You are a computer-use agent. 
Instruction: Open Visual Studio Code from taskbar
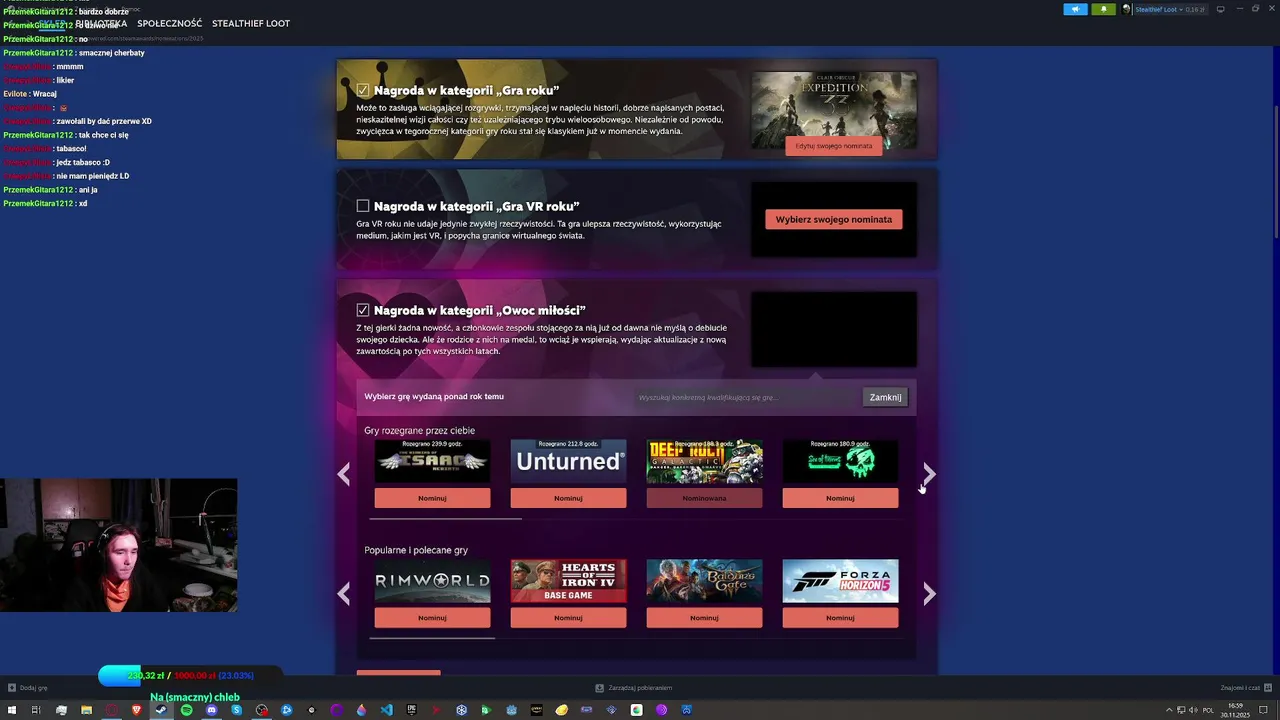(x=386, y=710)
